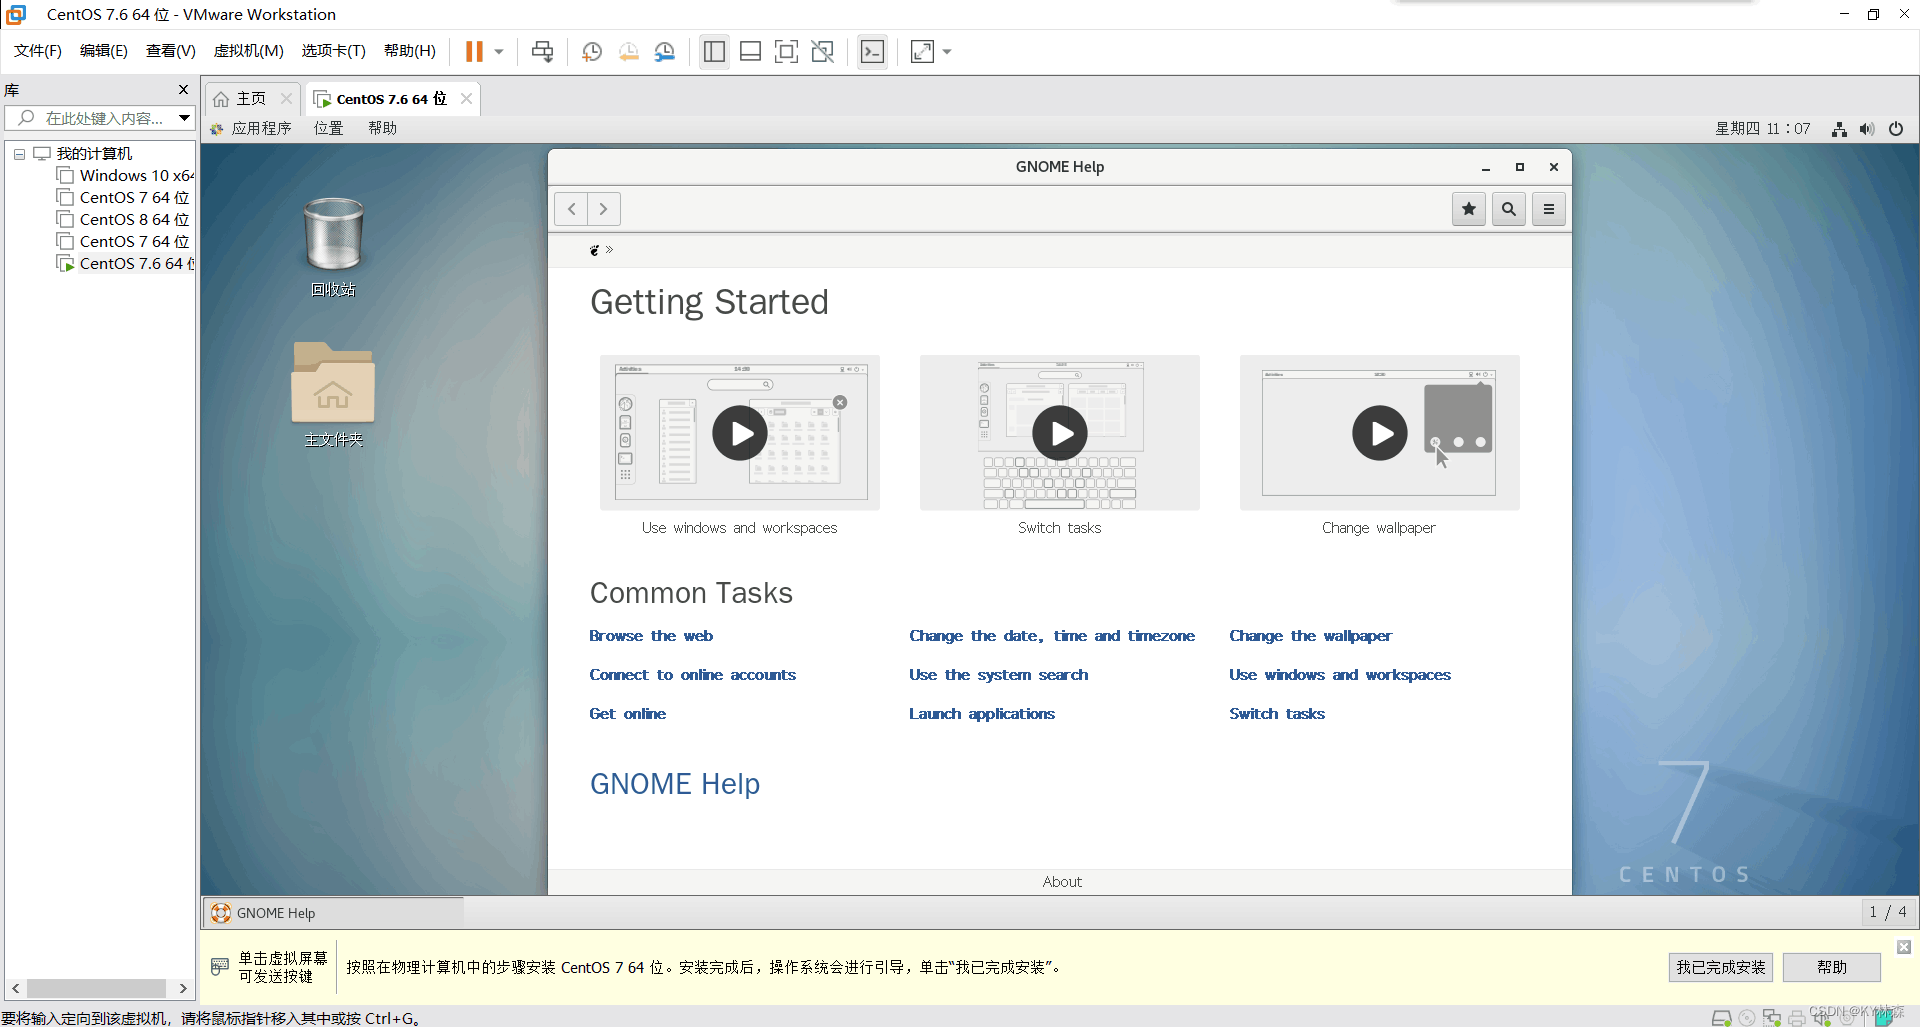Click the 我已完成安装 button
This screenshot has height=1027, width=1920.
(x=1721, y=967)
